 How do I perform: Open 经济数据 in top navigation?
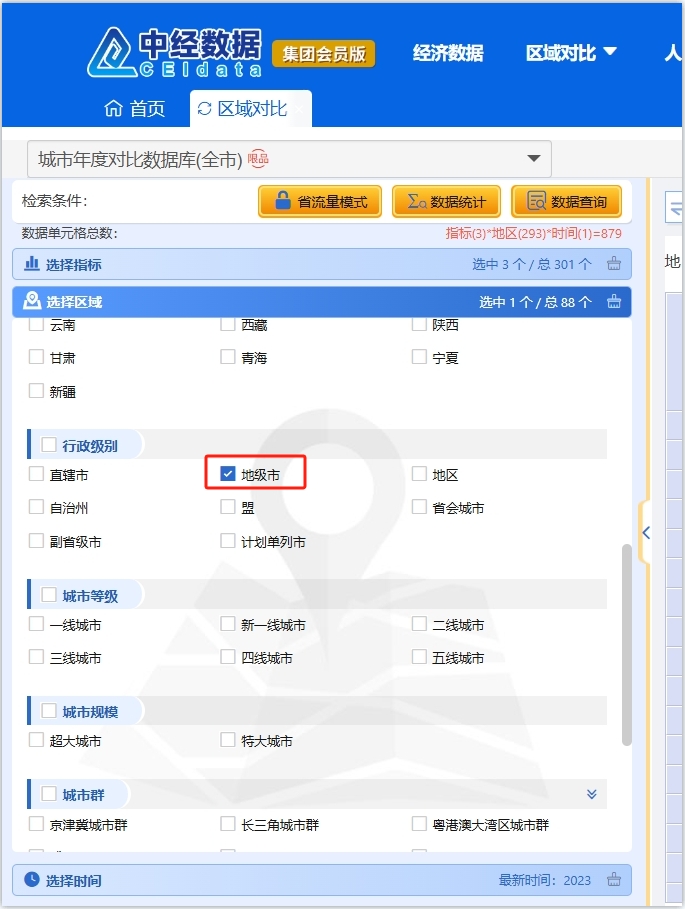(x=448, y=53)
